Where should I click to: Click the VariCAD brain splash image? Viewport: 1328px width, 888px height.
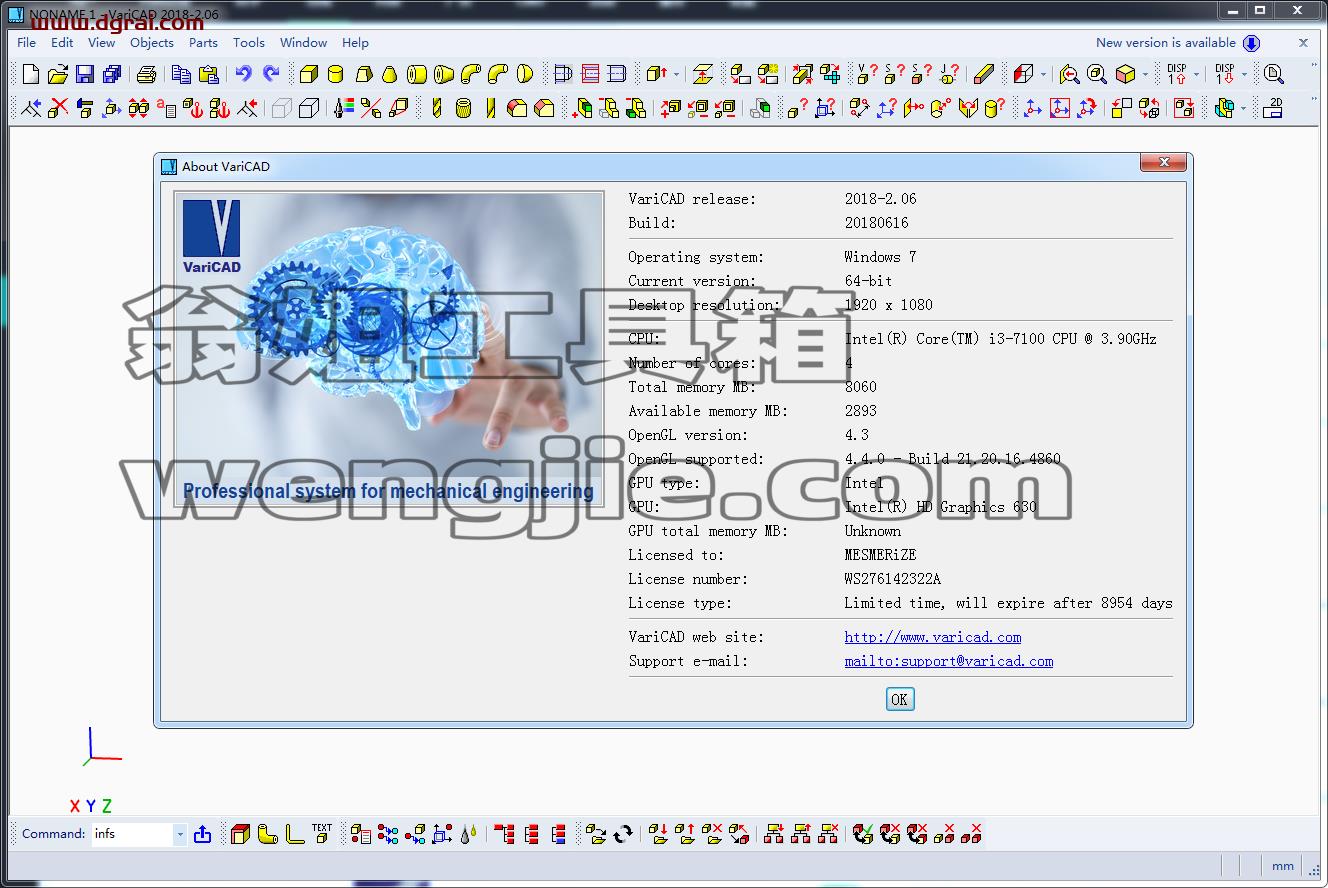[x=389, y=348]
